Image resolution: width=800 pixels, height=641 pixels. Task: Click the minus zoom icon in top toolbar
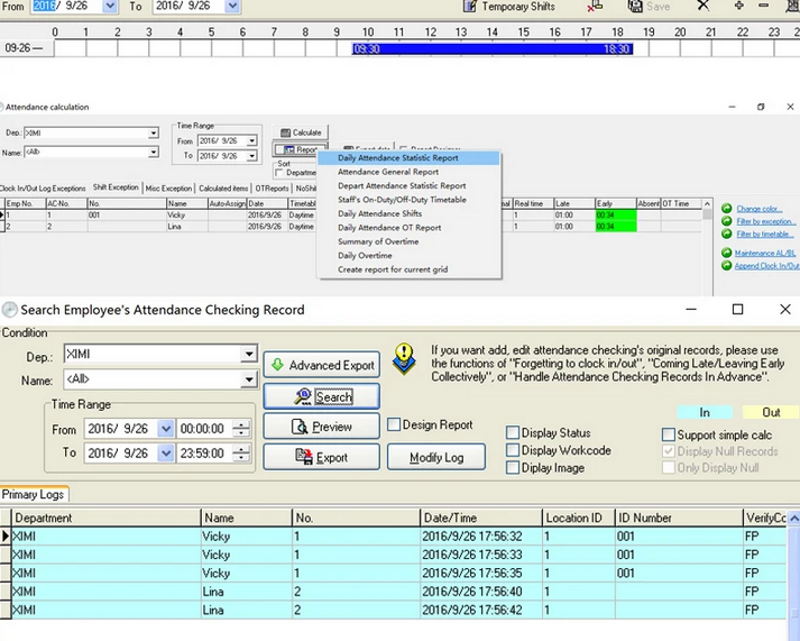point(763,5)
